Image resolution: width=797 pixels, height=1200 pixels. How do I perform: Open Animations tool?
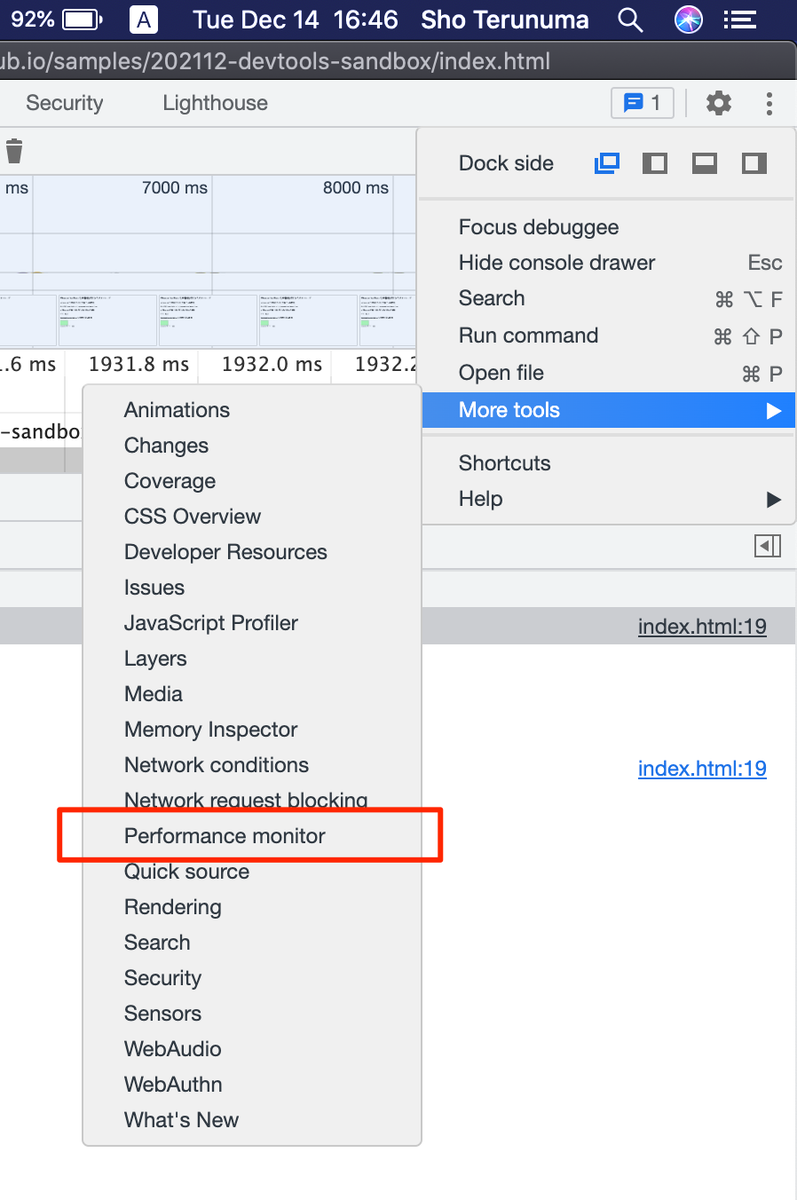(252, 410)
